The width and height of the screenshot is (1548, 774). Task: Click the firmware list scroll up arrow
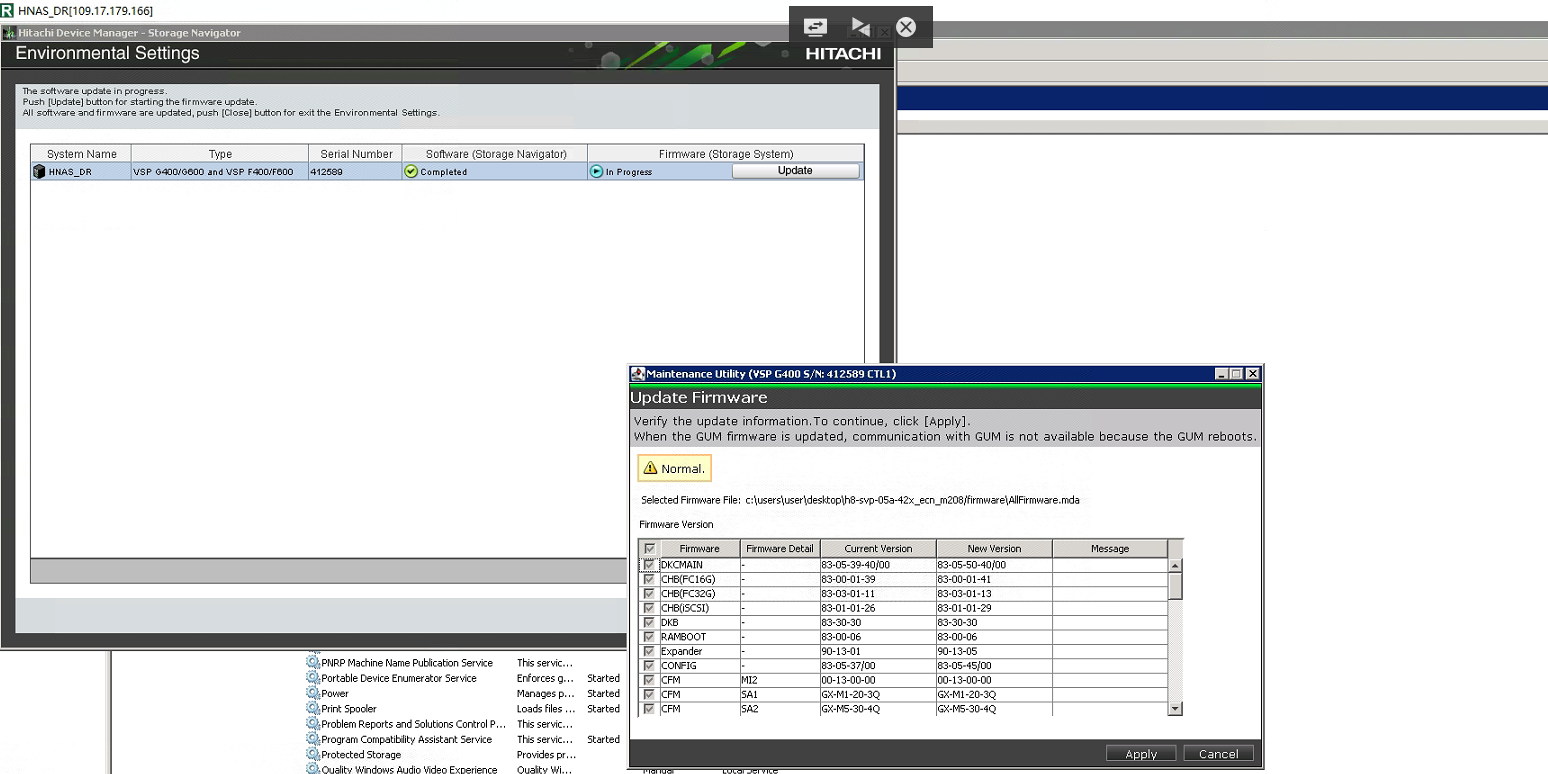1175,565
